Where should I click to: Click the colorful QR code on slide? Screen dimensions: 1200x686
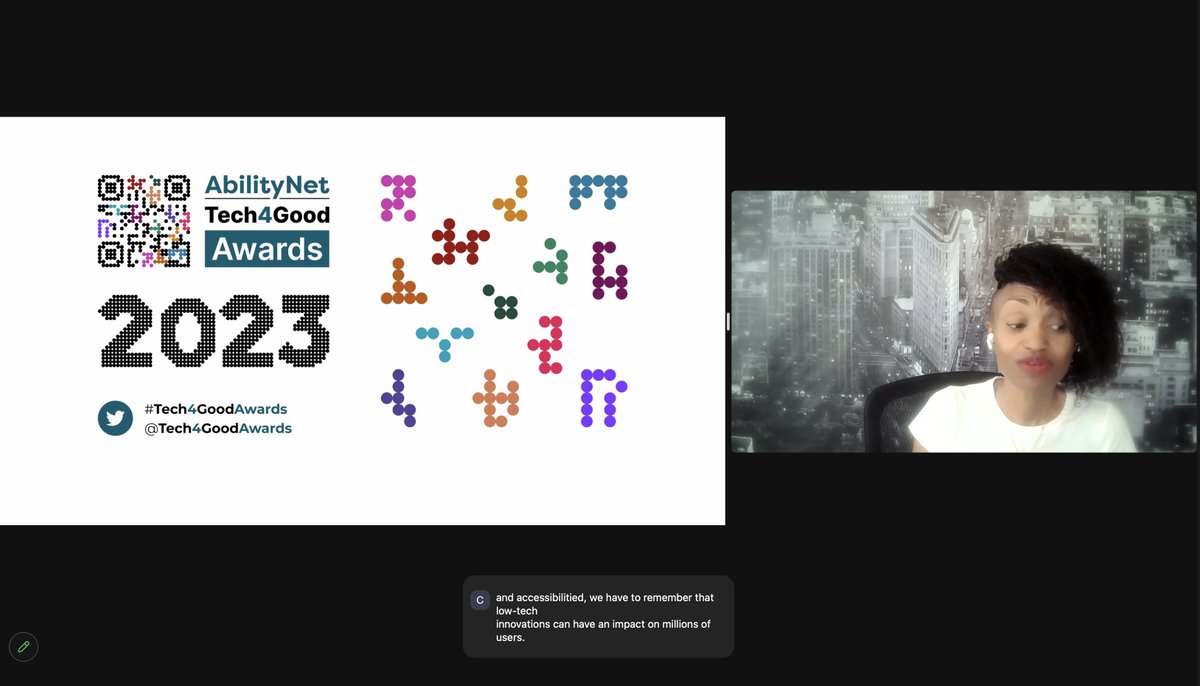(x=144, y=221)
